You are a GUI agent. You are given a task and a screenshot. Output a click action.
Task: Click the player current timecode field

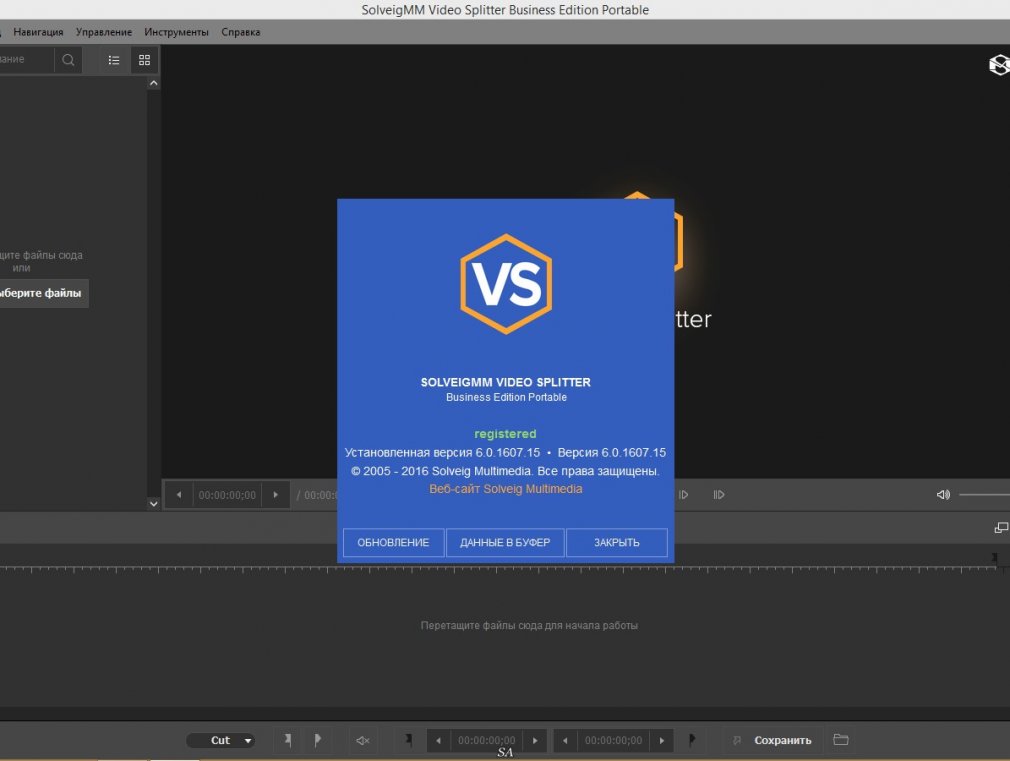point(227,495)
